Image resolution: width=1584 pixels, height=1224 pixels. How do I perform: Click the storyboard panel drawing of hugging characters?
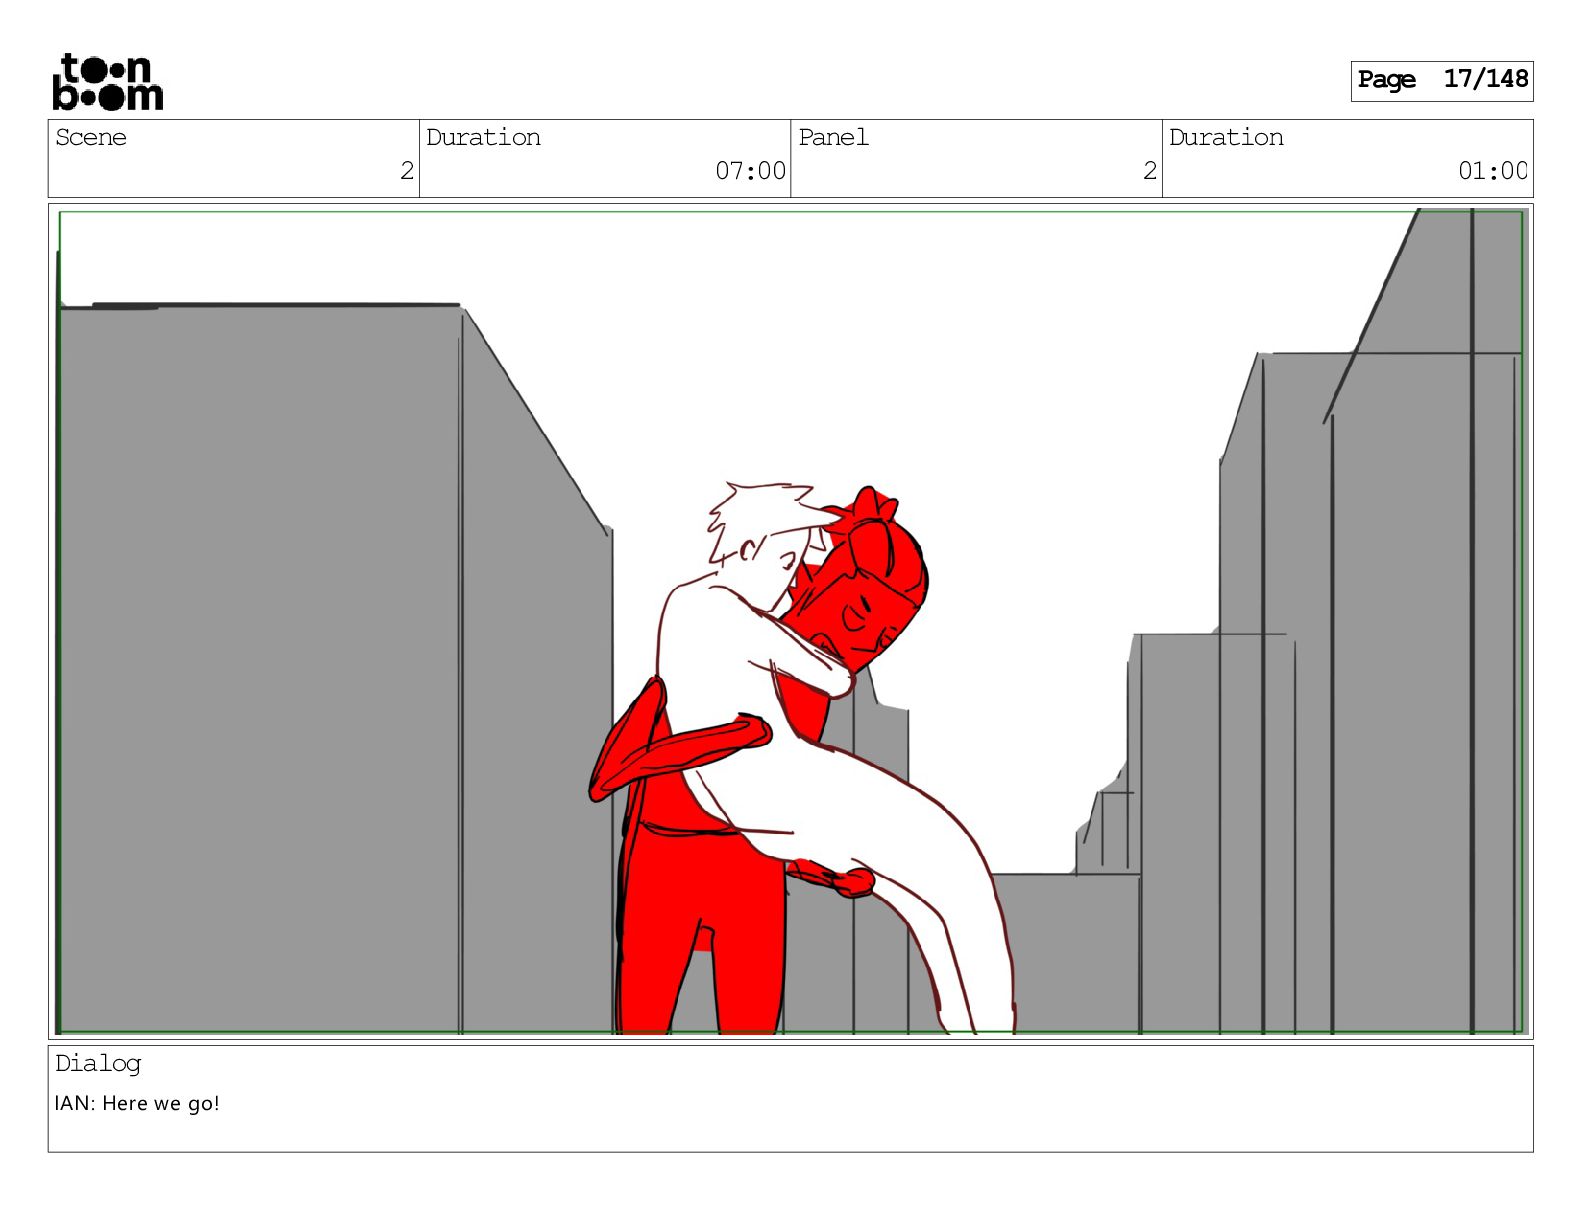click(x=790, y=621)
